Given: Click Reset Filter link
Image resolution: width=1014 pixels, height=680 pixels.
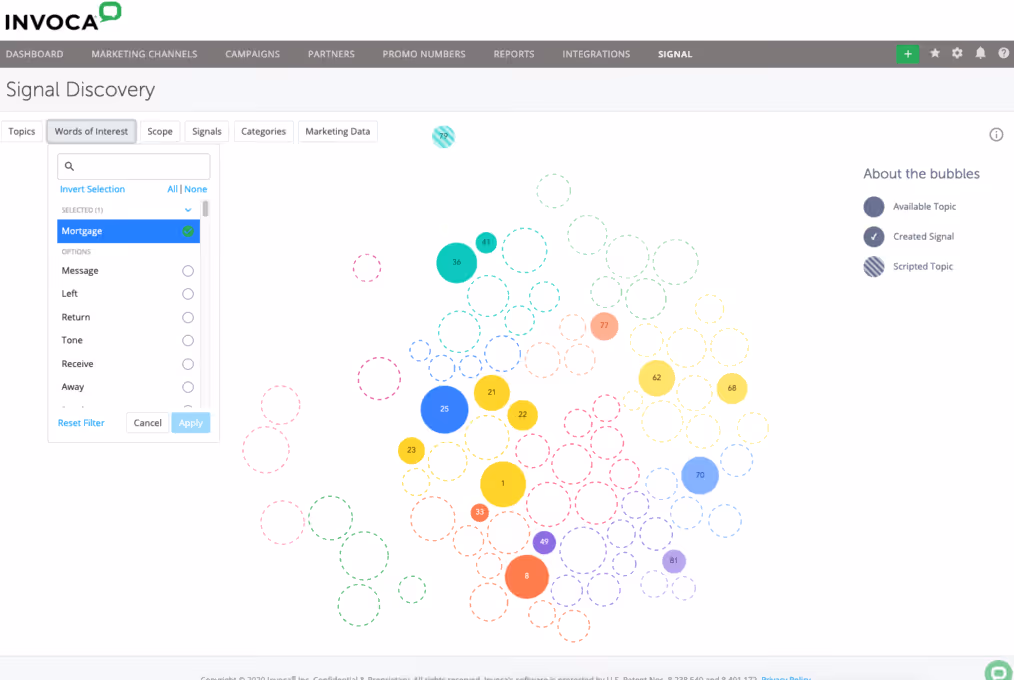Looking at the screenshot, I should [x=81, y=423].
